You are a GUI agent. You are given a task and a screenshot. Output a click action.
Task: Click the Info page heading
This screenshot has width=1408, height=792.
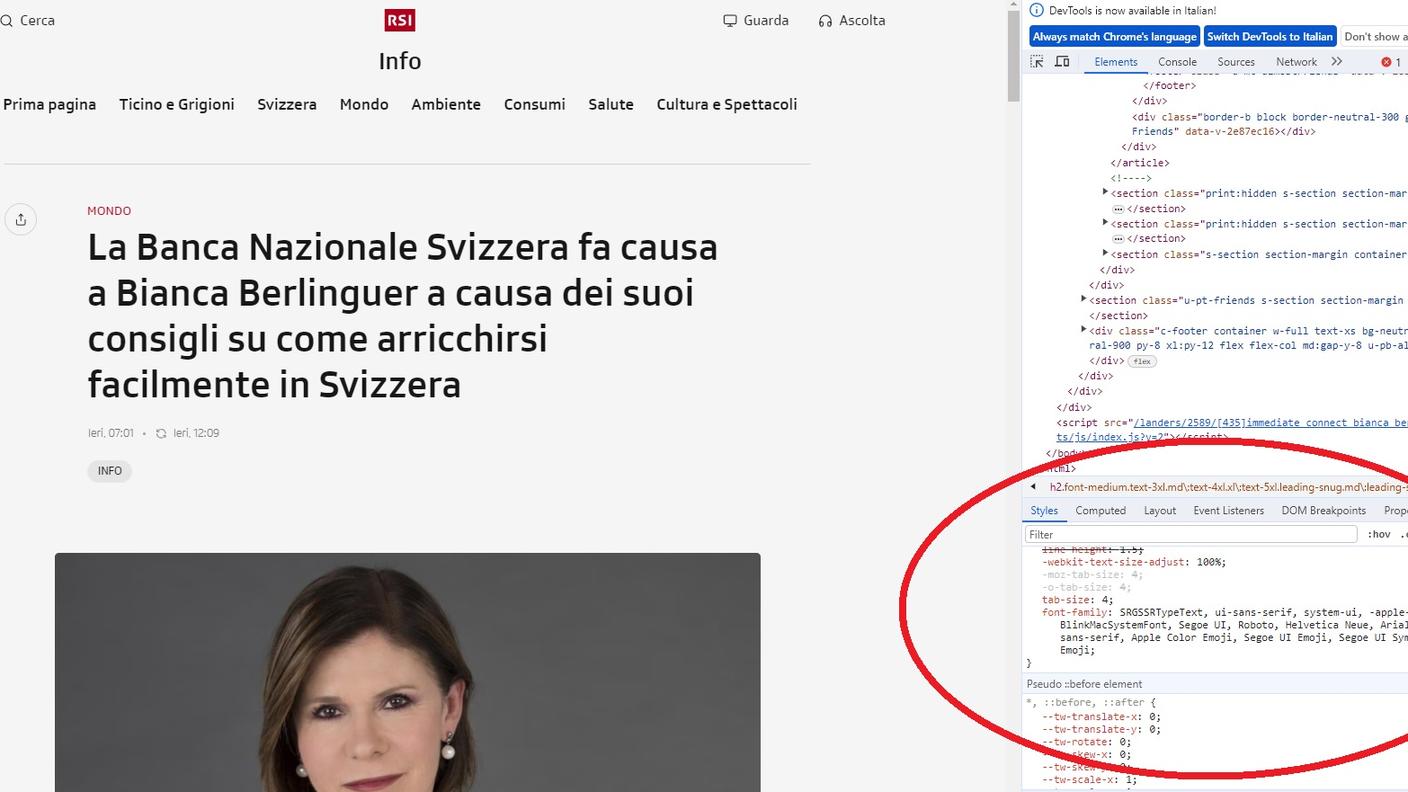tap(400, 61)
